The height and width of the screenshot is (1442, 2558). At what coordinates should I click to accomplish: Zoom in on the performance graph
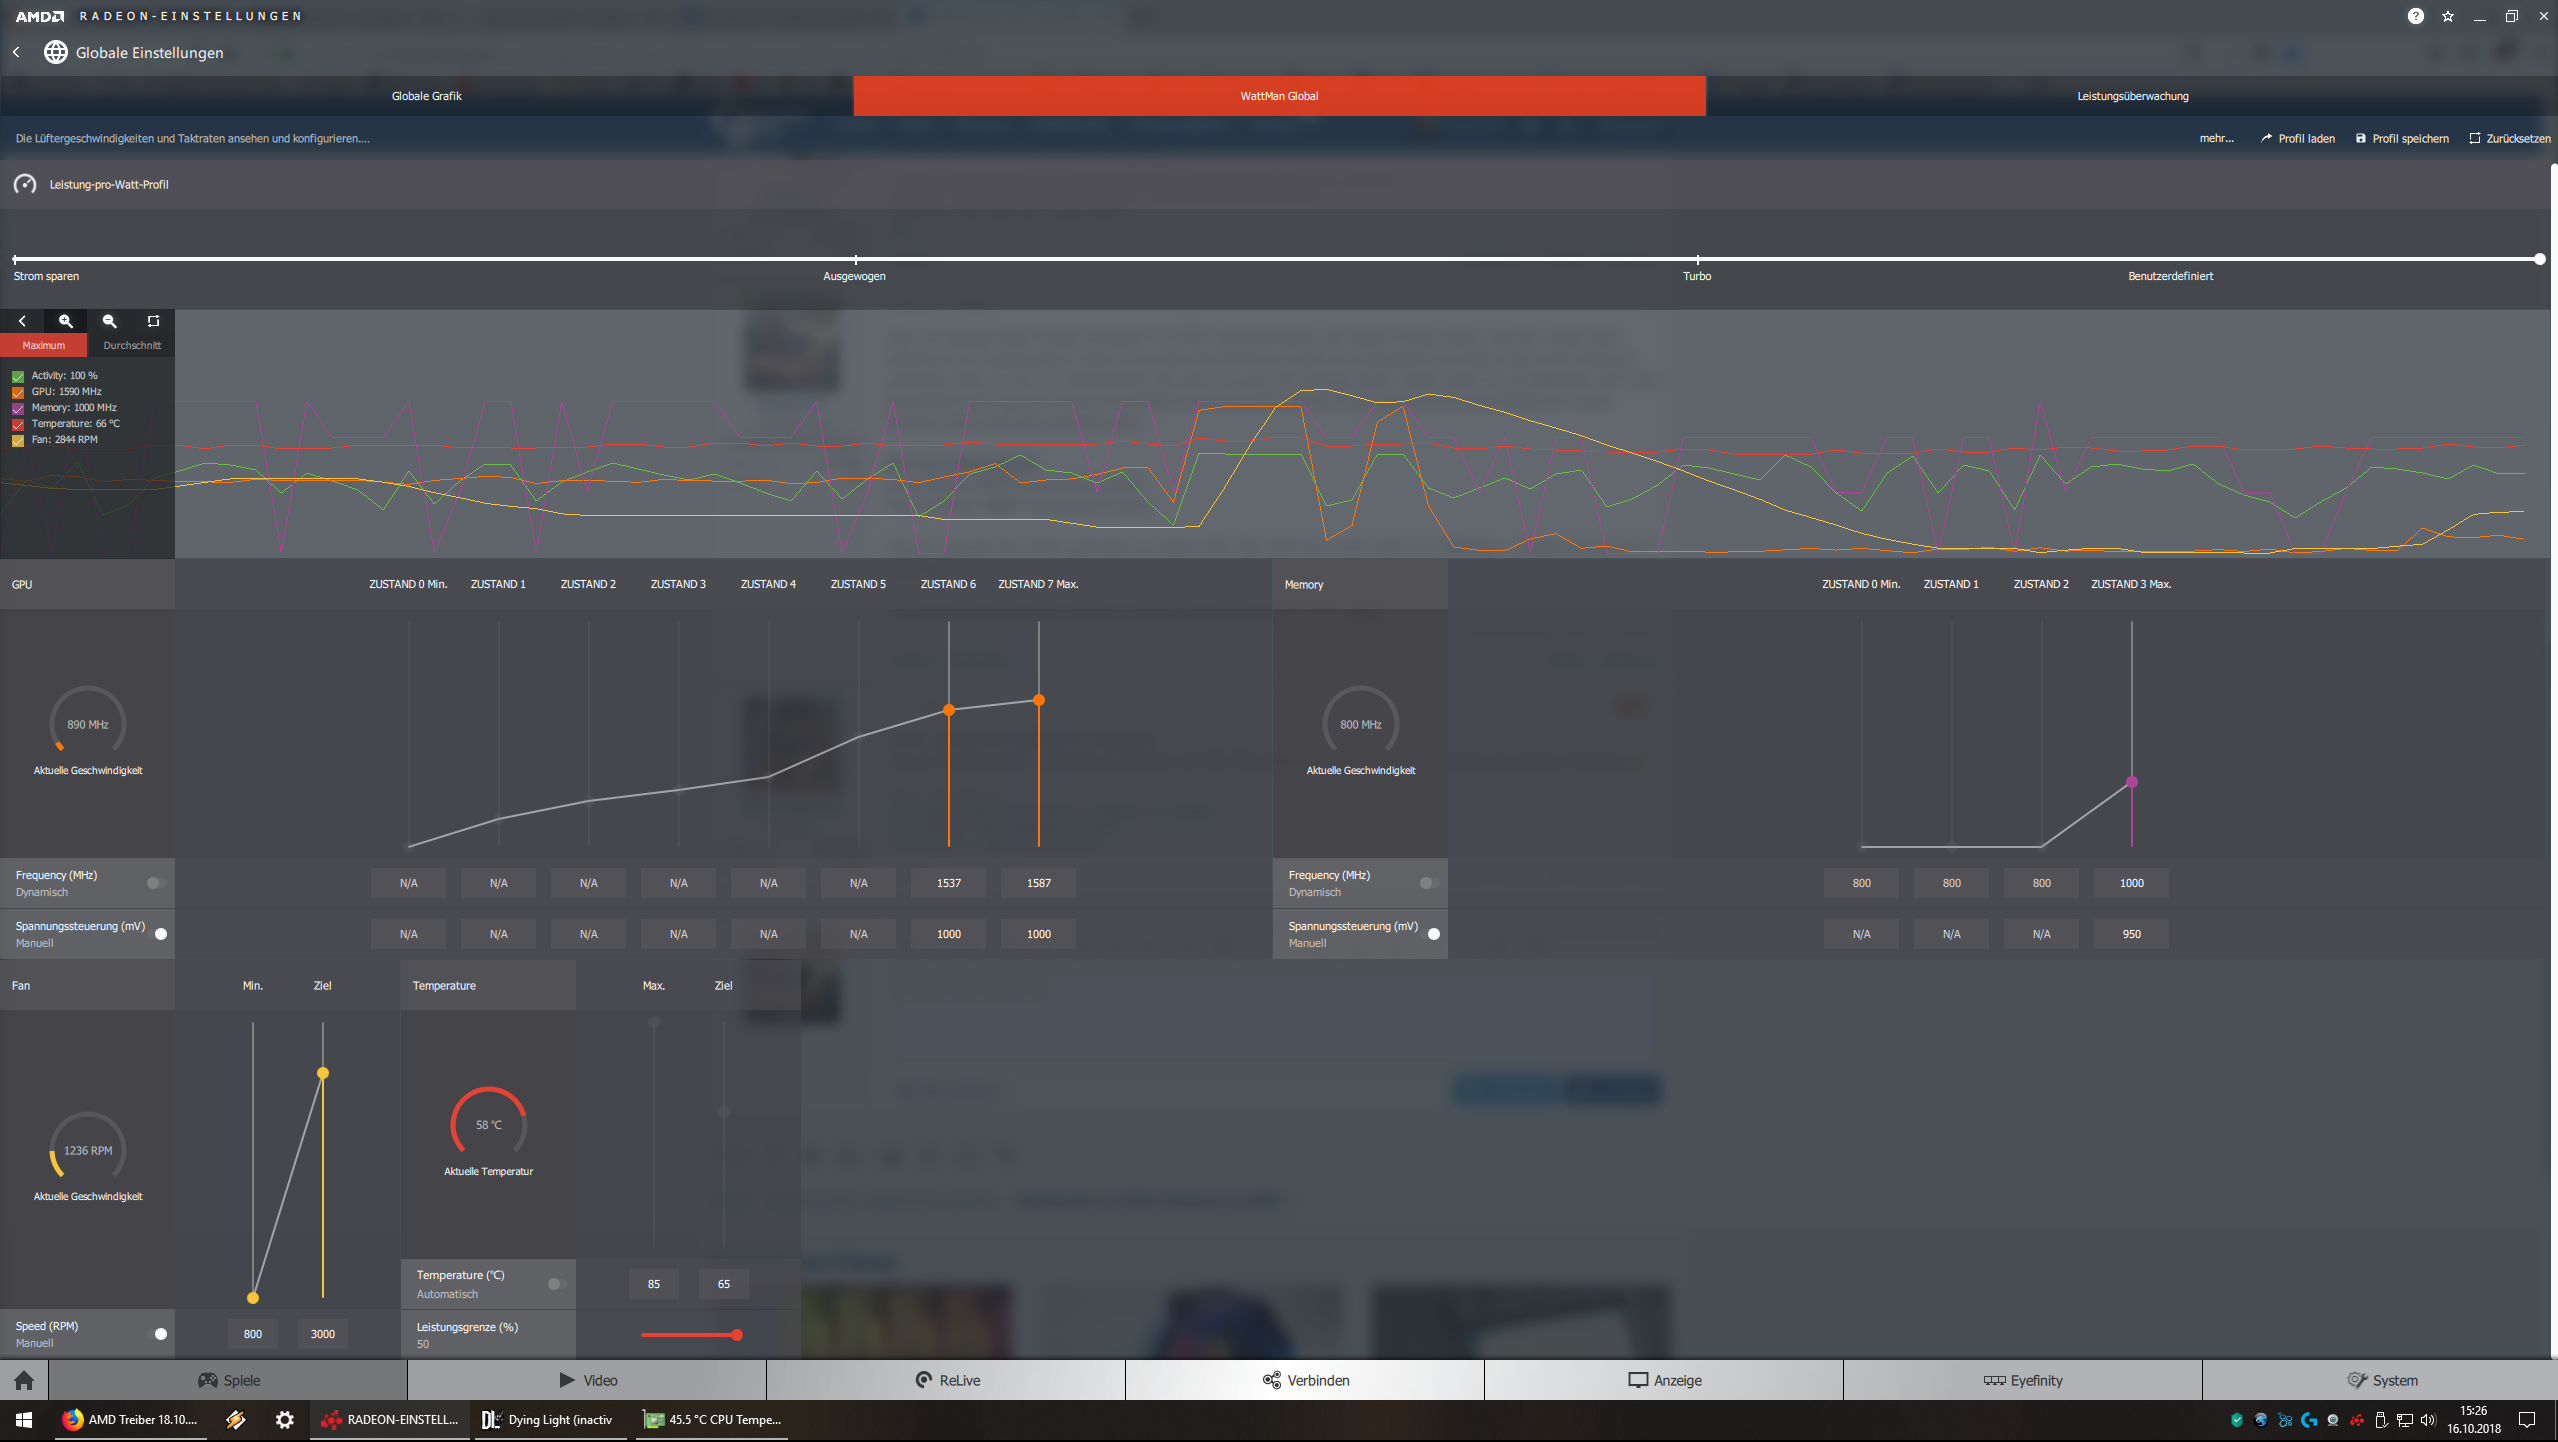click(66, 321)
